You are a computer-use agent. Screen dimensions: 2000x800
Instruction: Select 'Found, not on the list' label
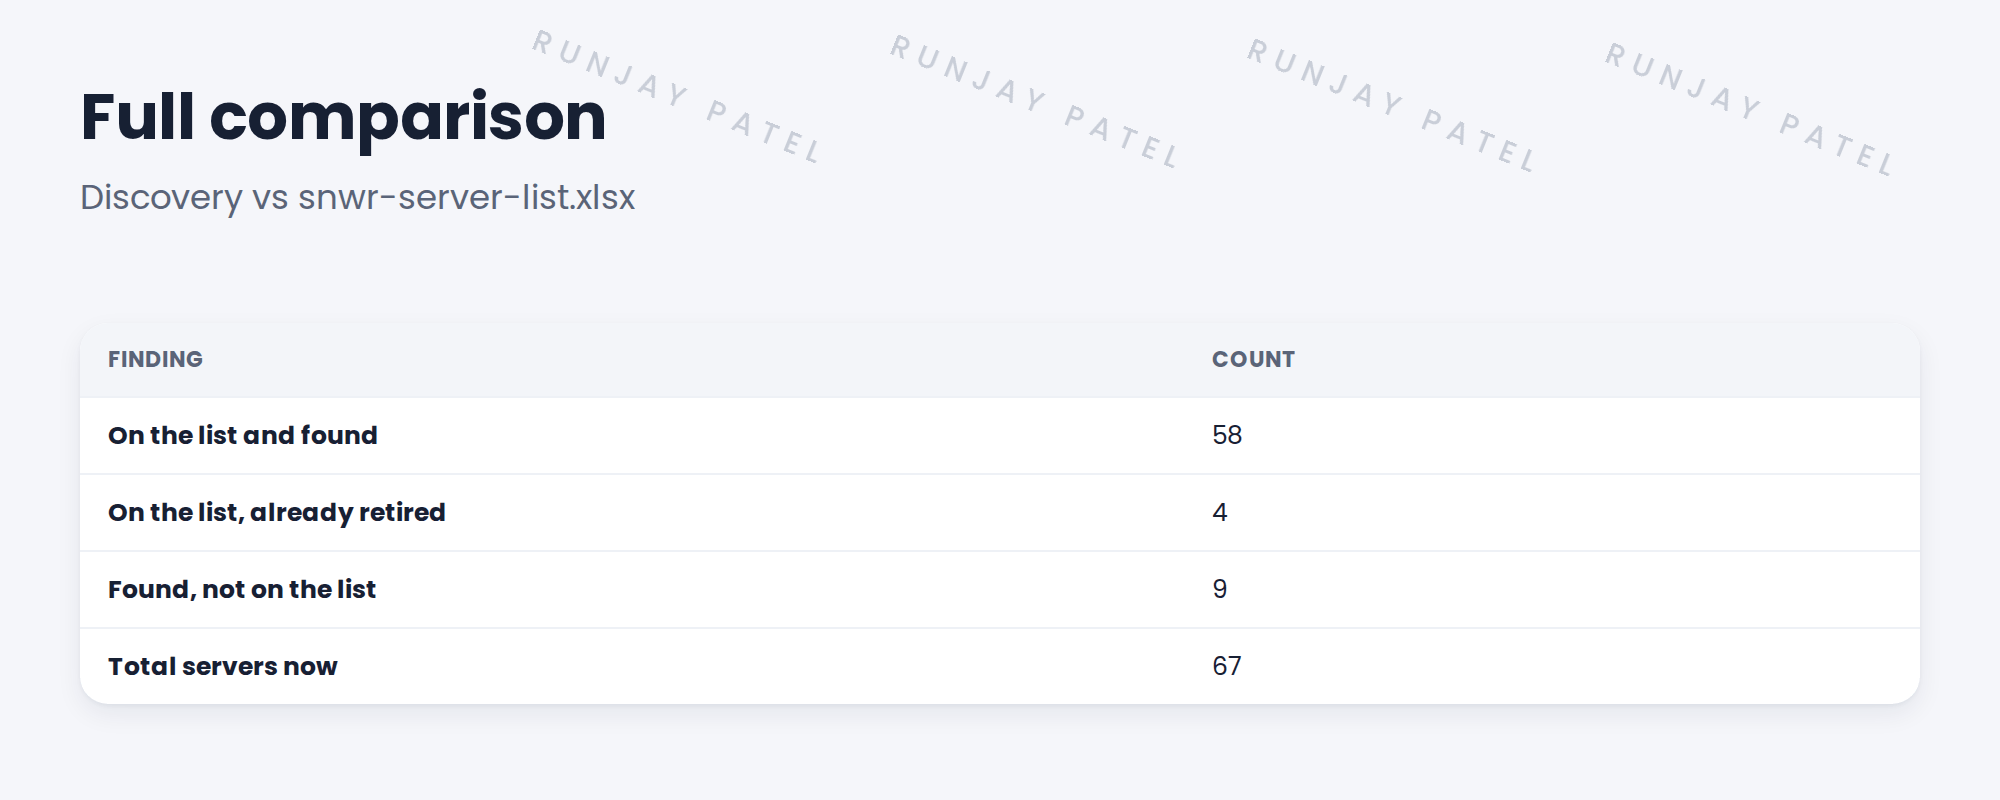242,589
